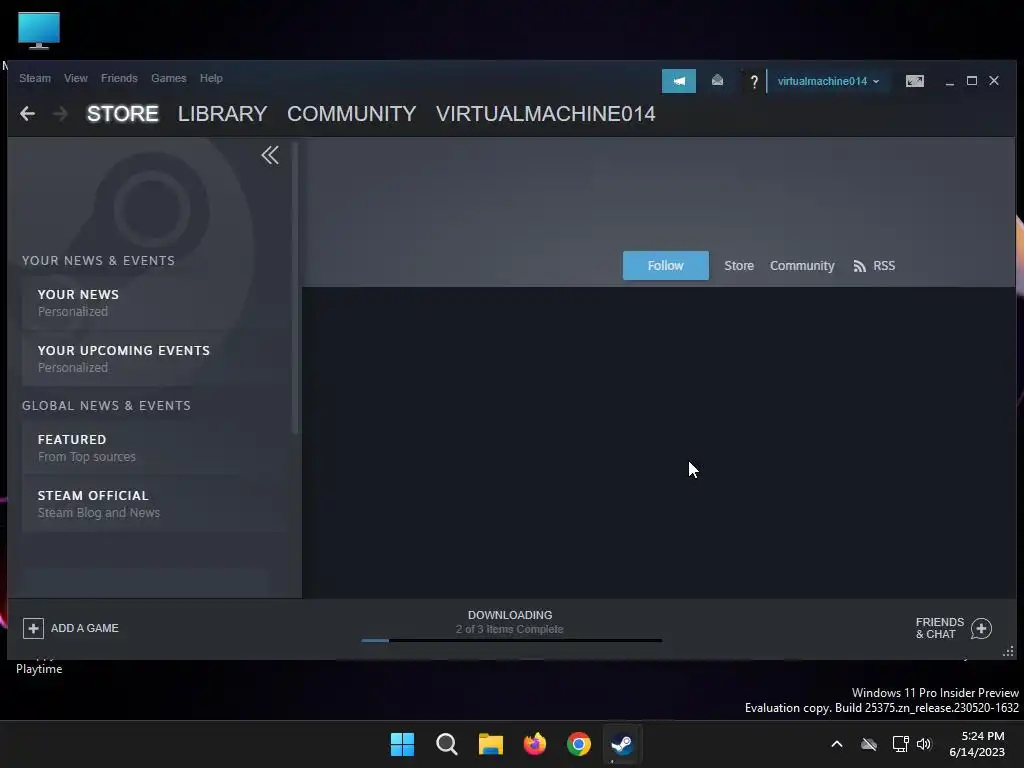Launch Firefox from the taskbar
Screen dimensions: 1024x768
click(535, 744)
